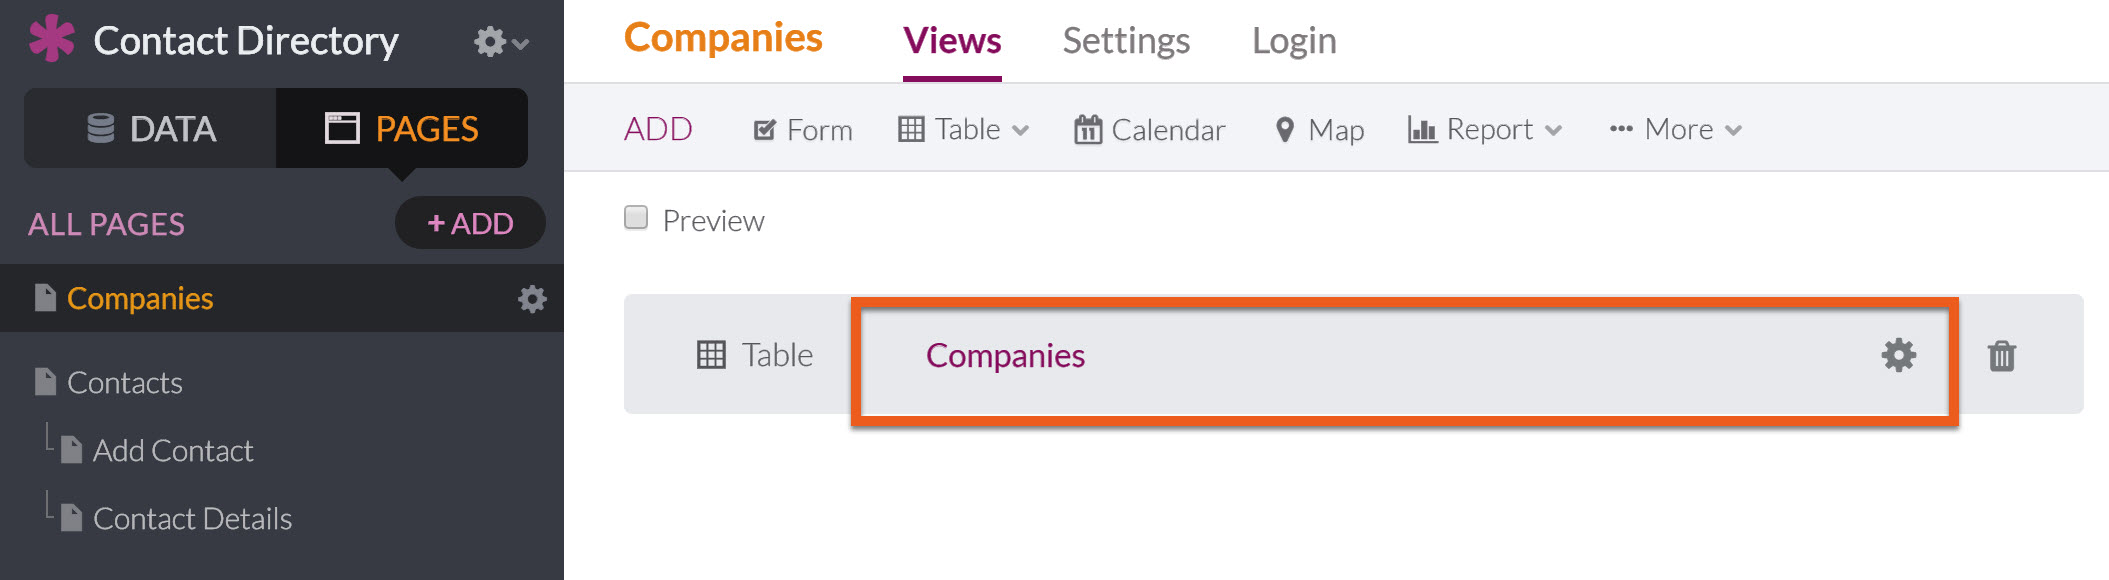Image resolution: width=2109 pixels, height=580 pixels.
Task: Open the Settings tab
Action: coord(1126,41)
